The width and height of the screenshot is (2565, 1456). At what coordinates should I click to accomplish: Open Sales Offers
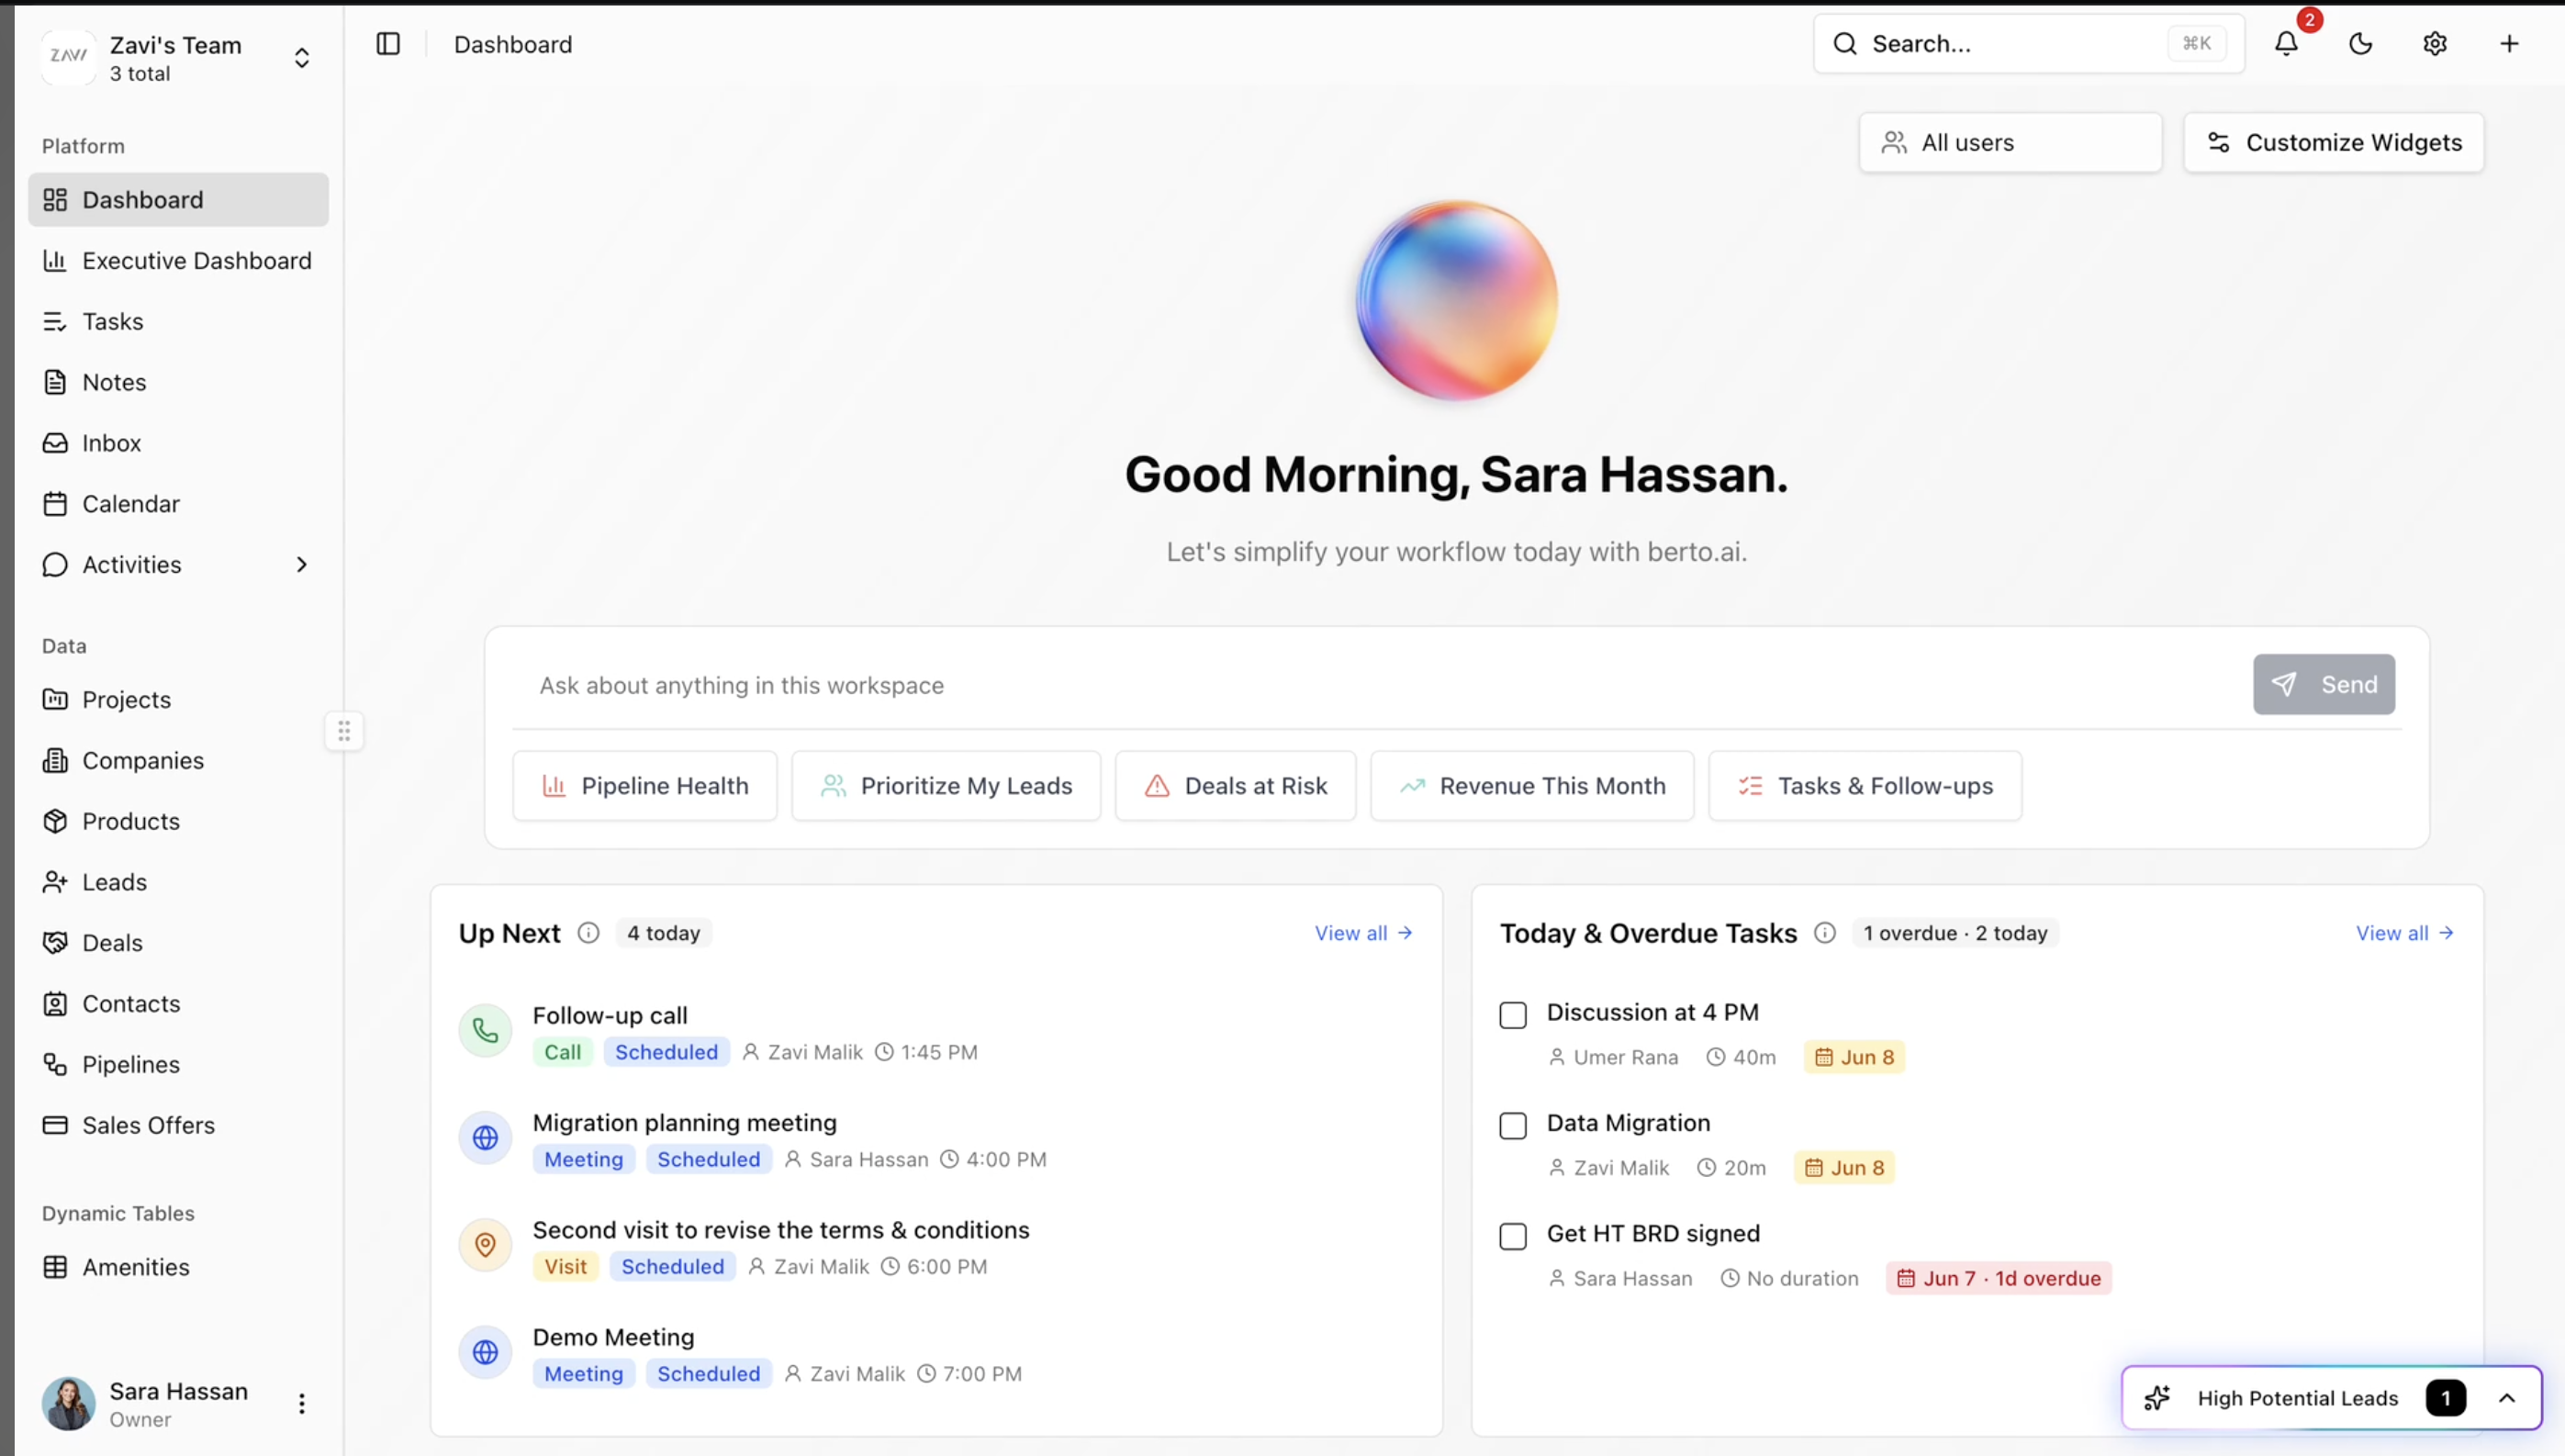click(178, 1126)
